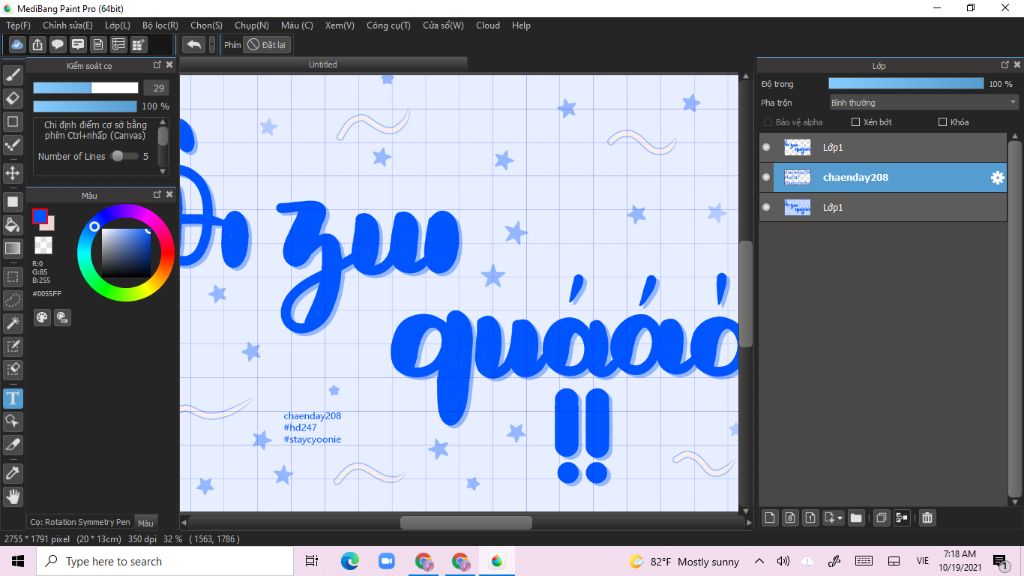Select the Magic Wand tool
1024x576 pixels.
pyautogui.click(x=12, y=323)
